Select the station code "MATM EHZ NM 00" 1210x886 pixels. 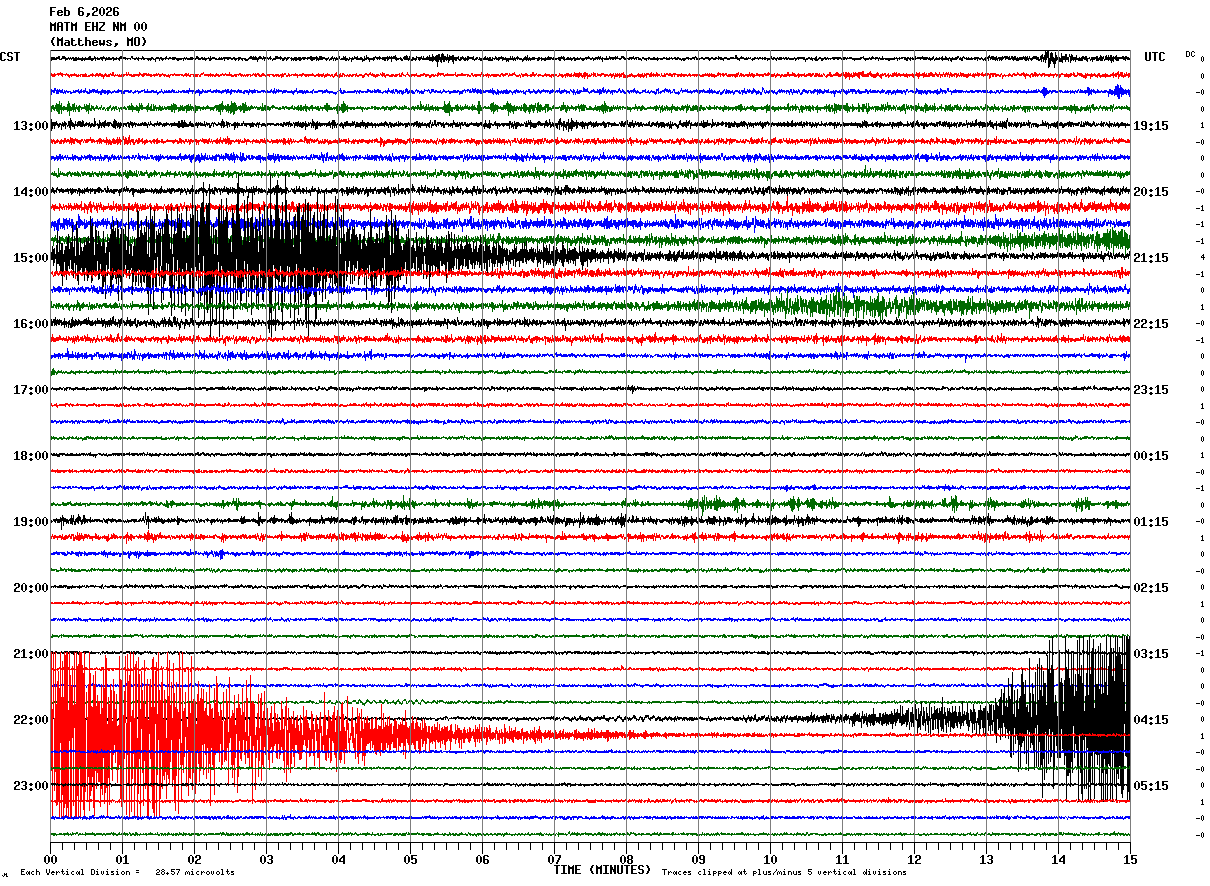pyautogui.click(x=99, y=27)
